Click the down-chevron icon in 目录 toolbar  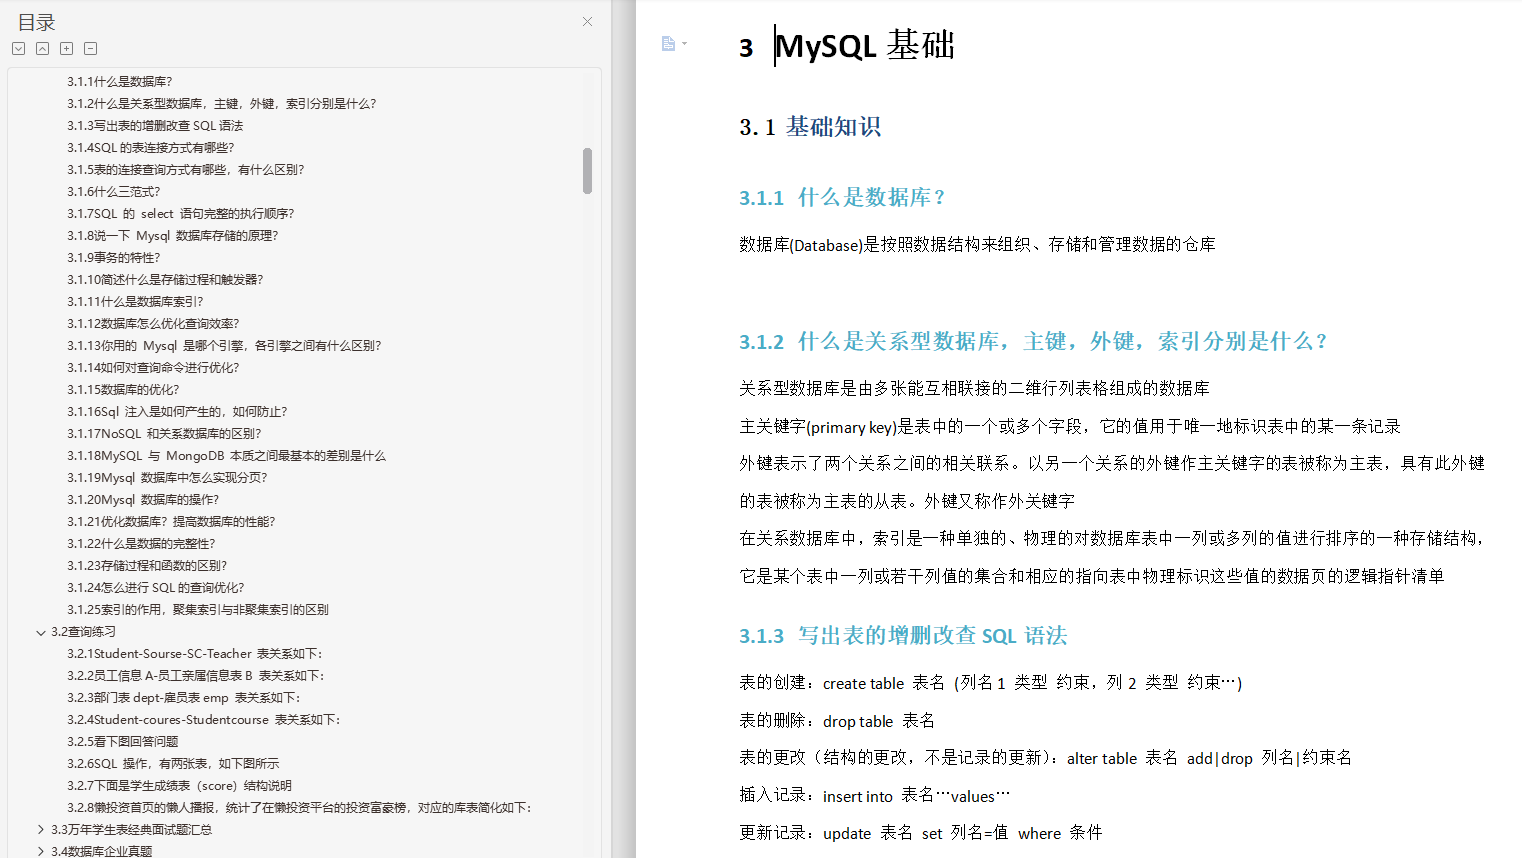pyautogui.click(x=18, y=47)
